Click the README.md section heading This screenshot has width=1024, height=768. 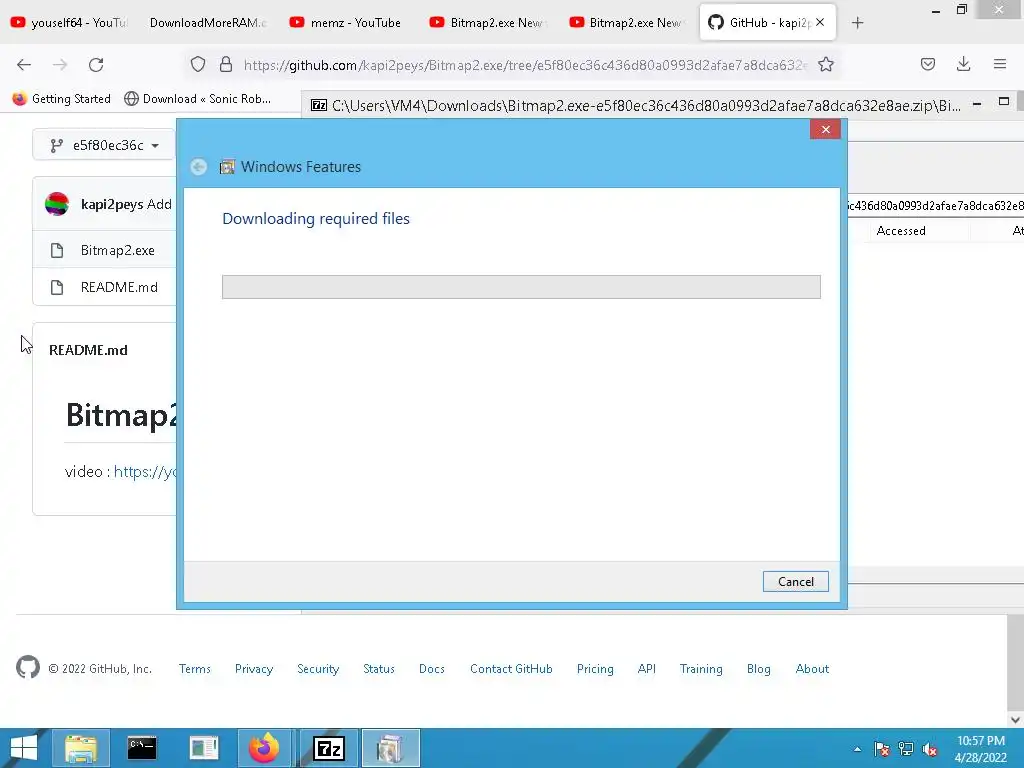click(88, 350)
